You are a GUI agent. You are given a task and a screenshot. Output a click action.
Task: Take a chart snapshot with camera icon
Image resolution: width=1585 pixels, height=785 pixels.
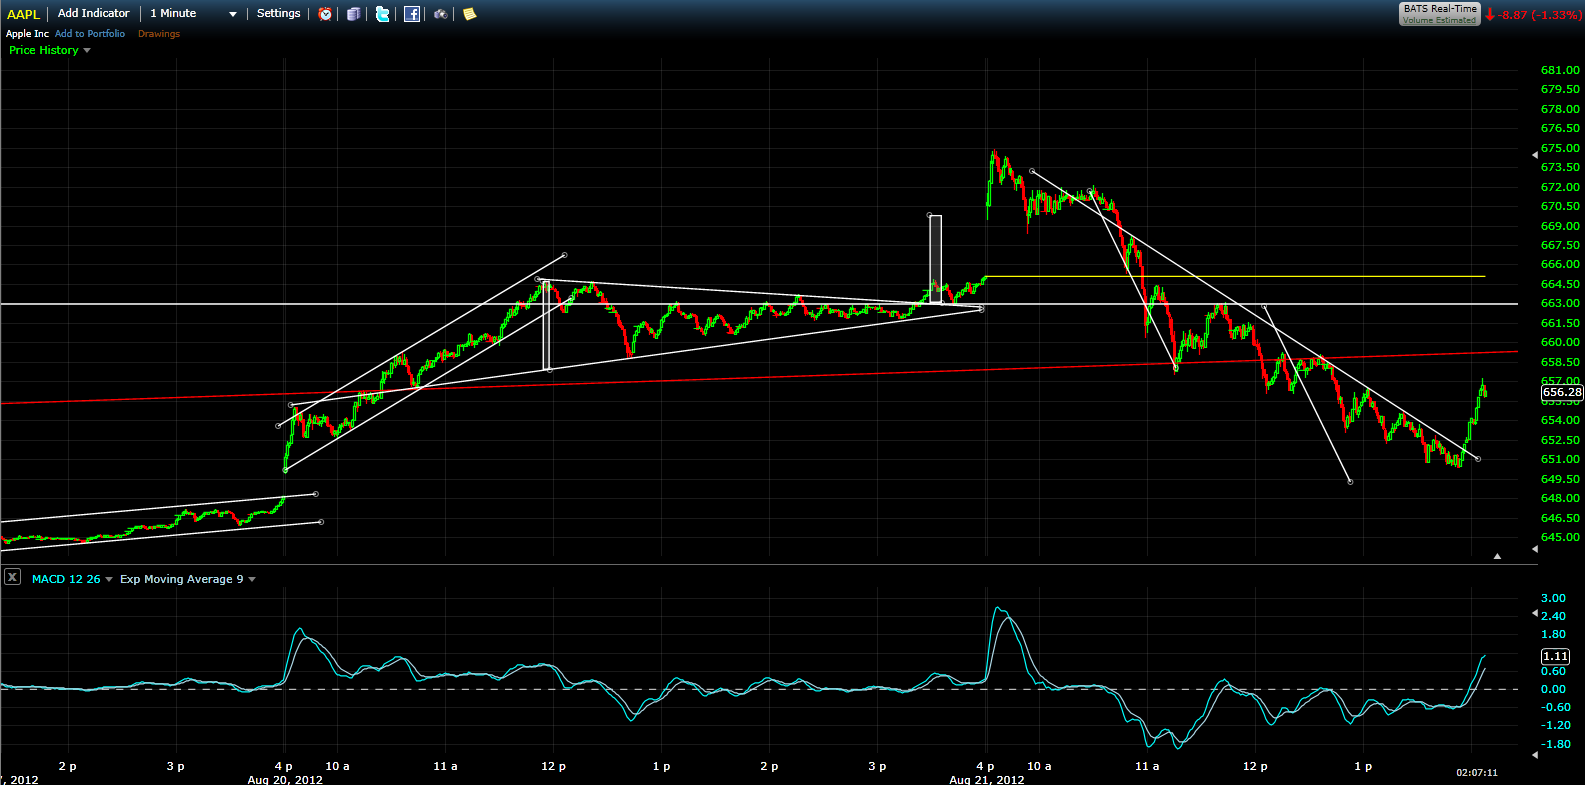pyautogui.click(x=440, y=14)
